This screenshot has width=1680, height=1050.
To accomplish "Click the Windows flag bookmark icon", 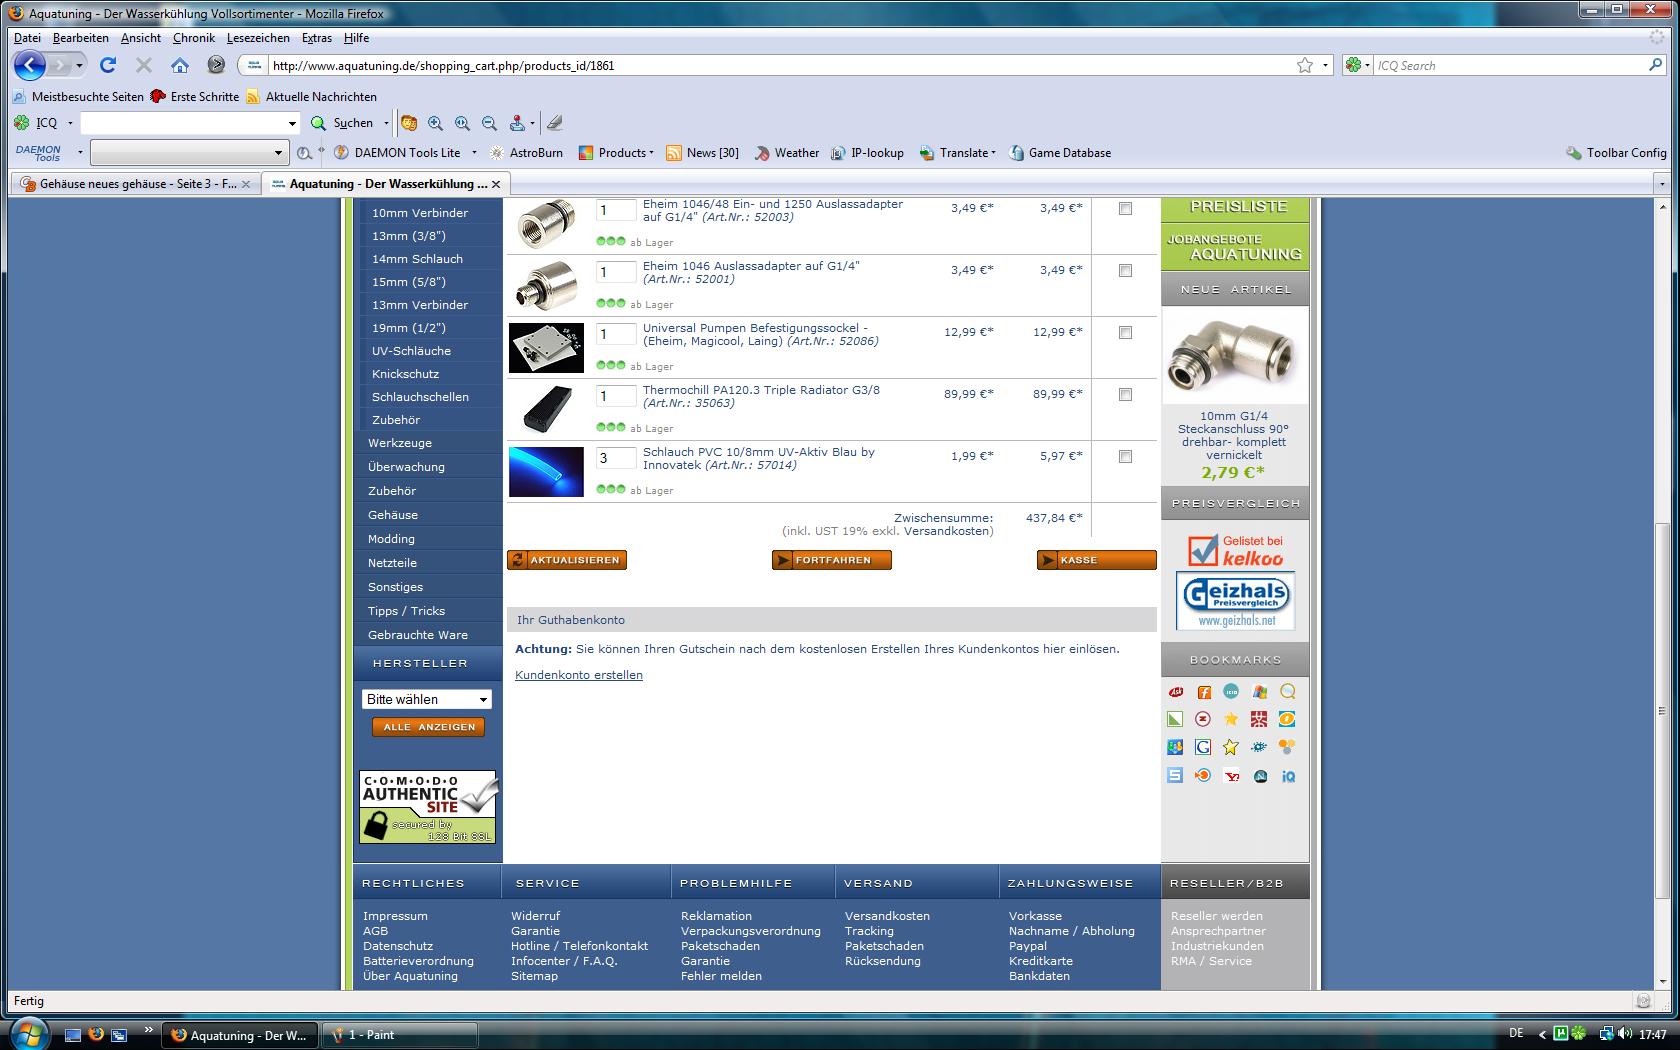I will pyautogui.click(x=1260, y=692).
